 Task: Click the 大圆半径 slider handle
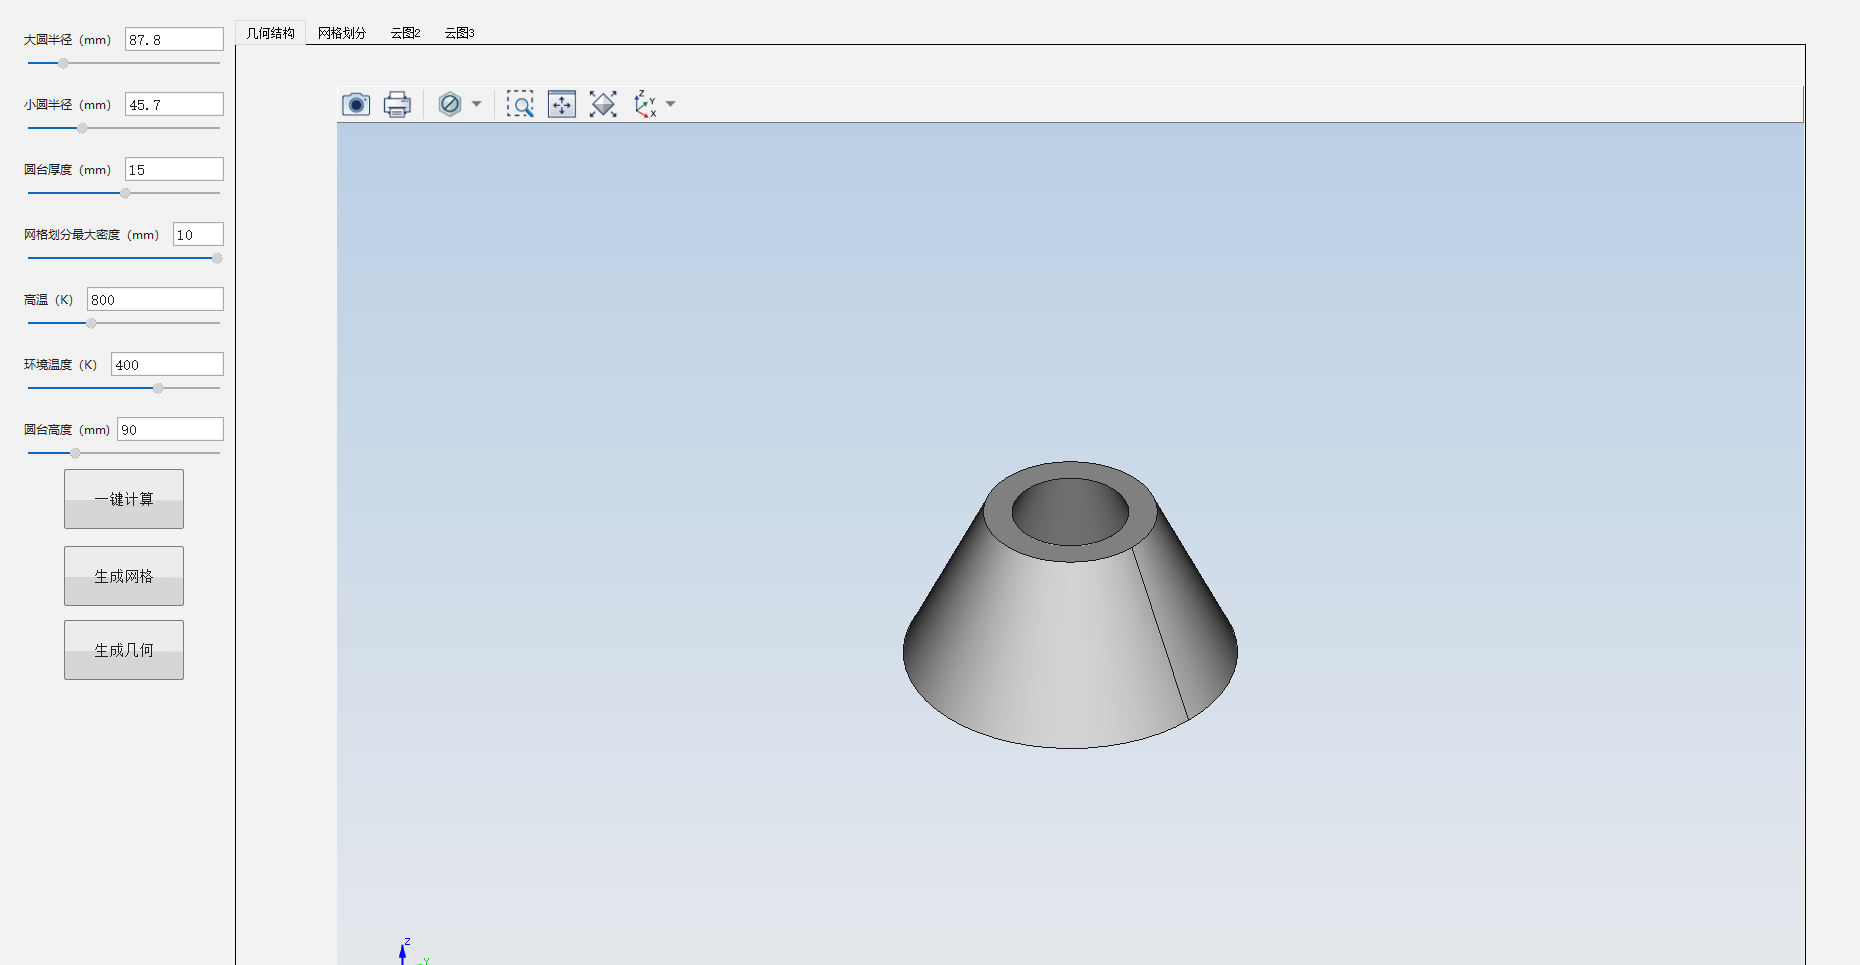[x=63, y=63]
